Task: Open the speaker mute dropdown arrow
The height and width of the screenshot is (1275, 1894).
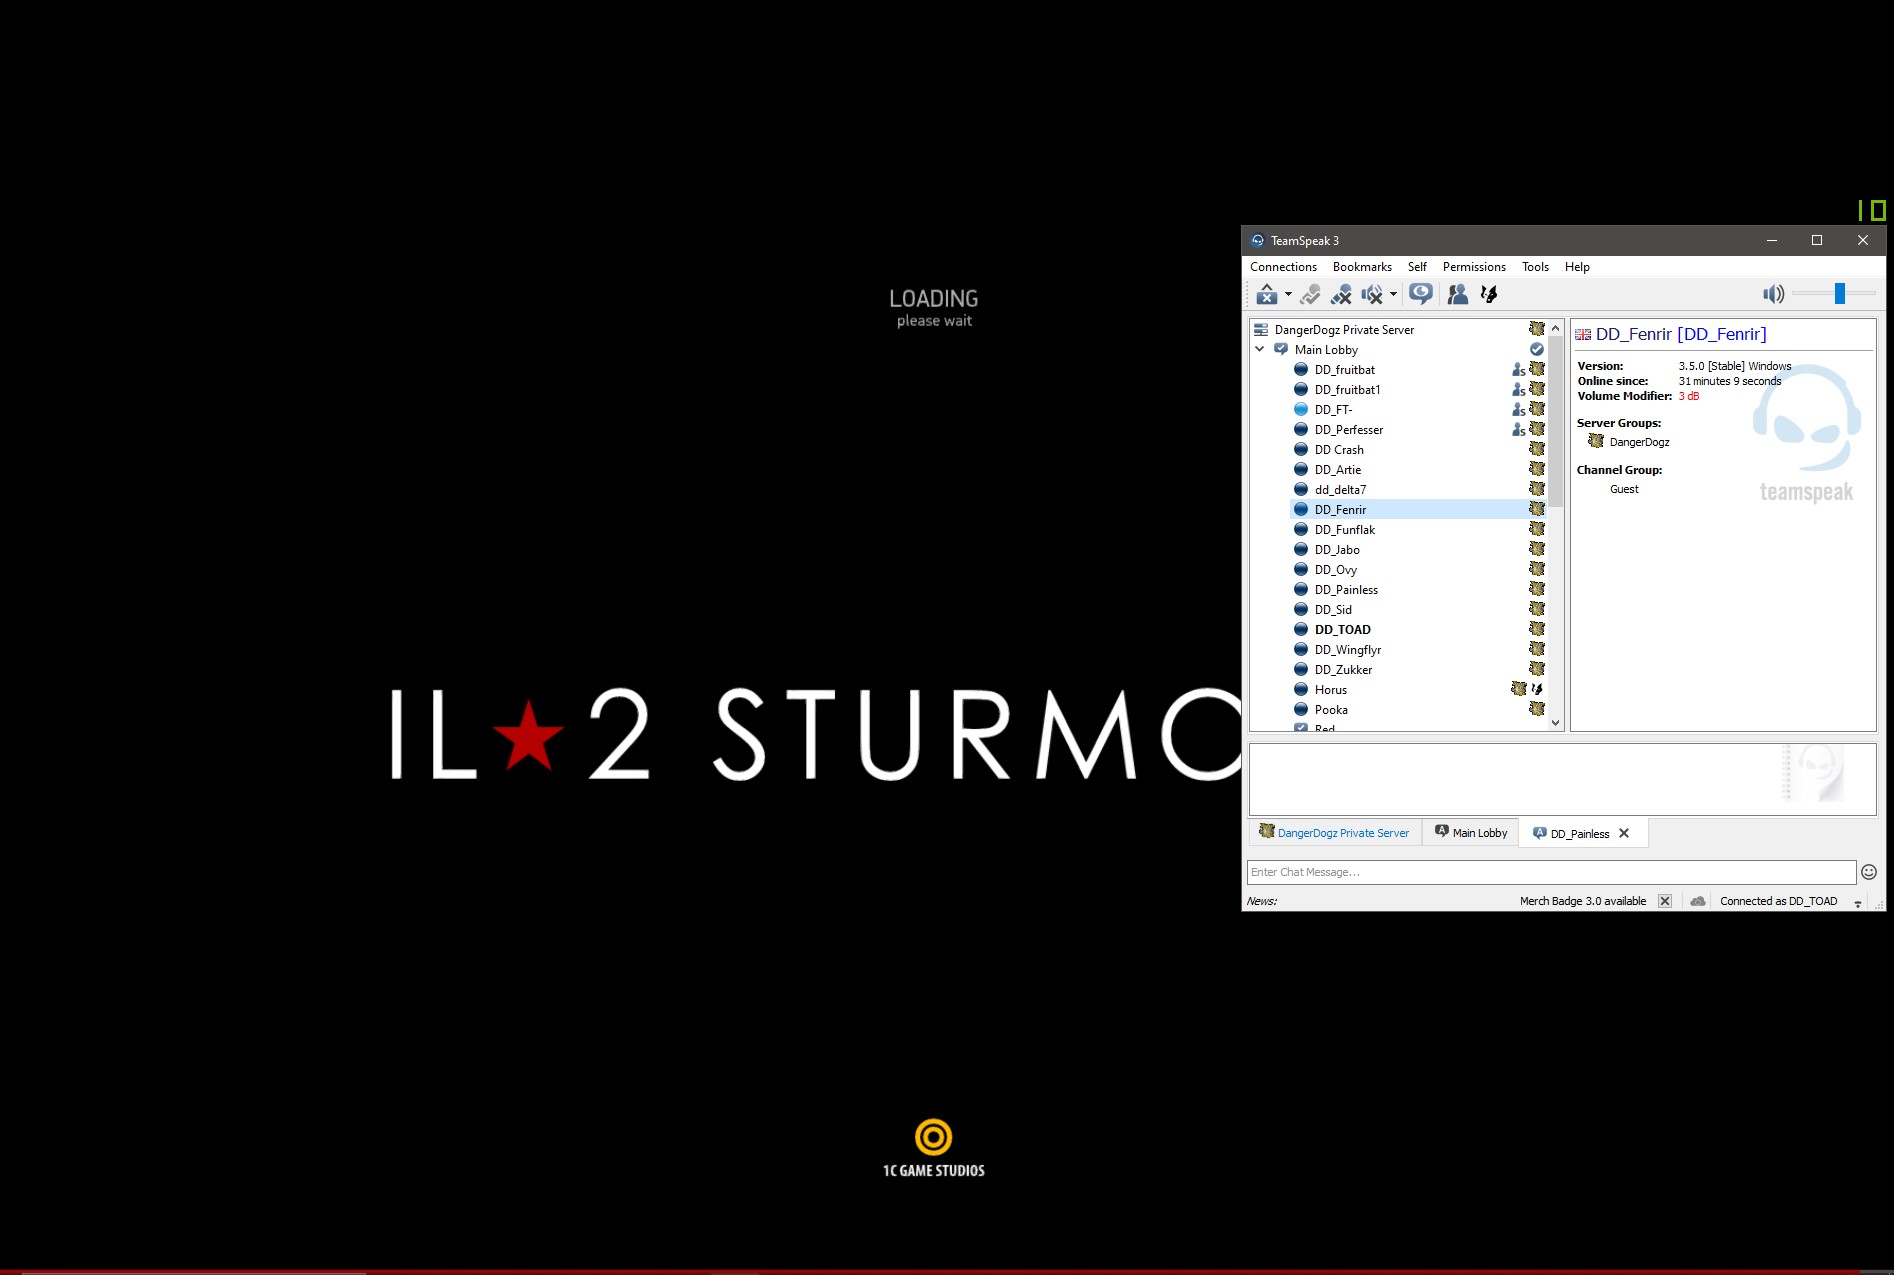Action: pos(1393,295)
